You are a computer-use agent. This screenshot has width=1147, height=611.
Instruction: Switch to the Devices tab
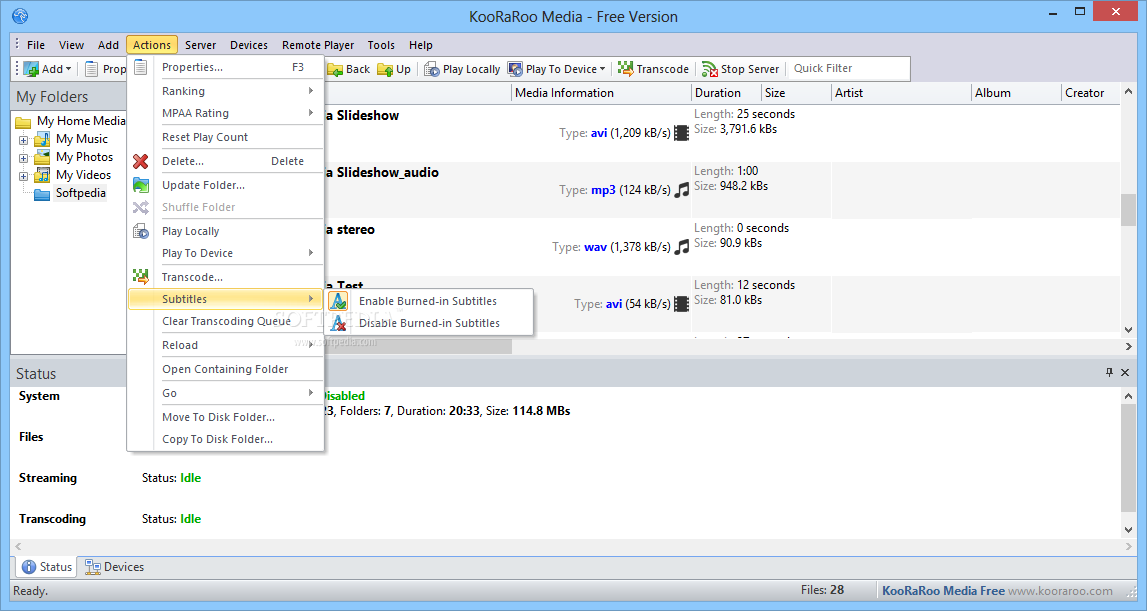115,567
